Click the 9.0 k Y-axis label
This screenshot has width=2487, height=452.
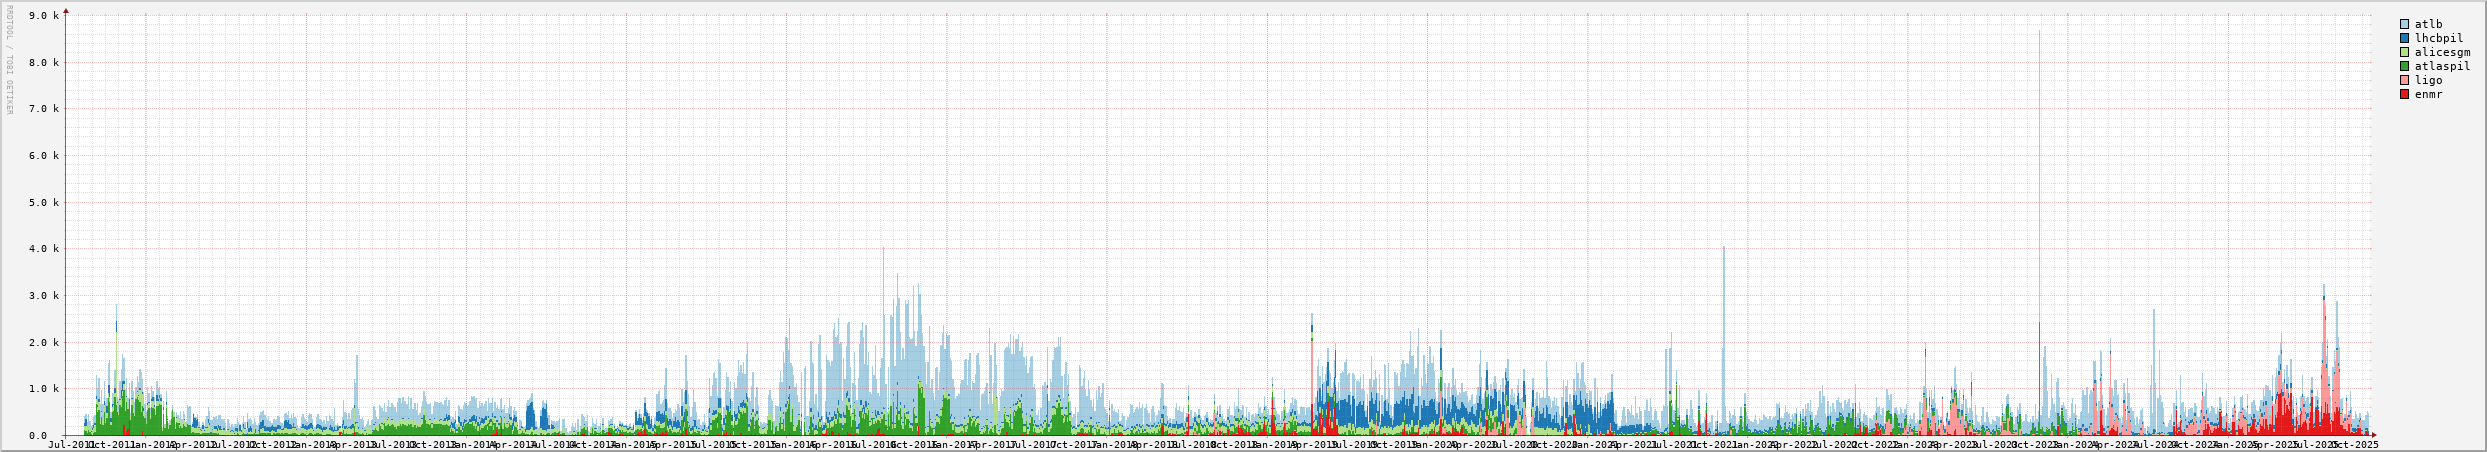pos(45,16)
